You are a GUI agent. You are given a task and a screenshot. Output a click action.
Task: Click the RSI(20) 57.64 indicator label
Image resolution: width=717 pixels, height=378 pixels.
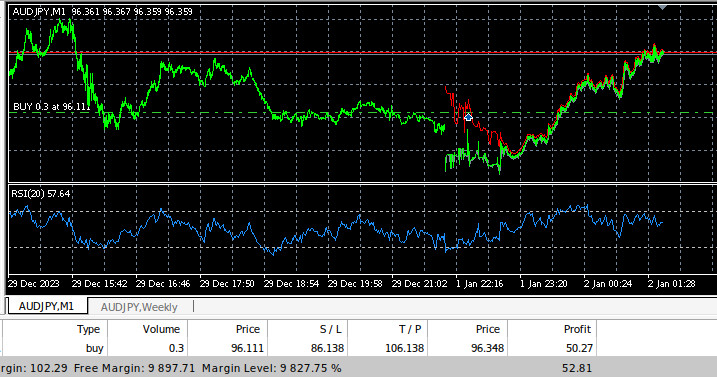pyautogui.click(x=41, y=194)
